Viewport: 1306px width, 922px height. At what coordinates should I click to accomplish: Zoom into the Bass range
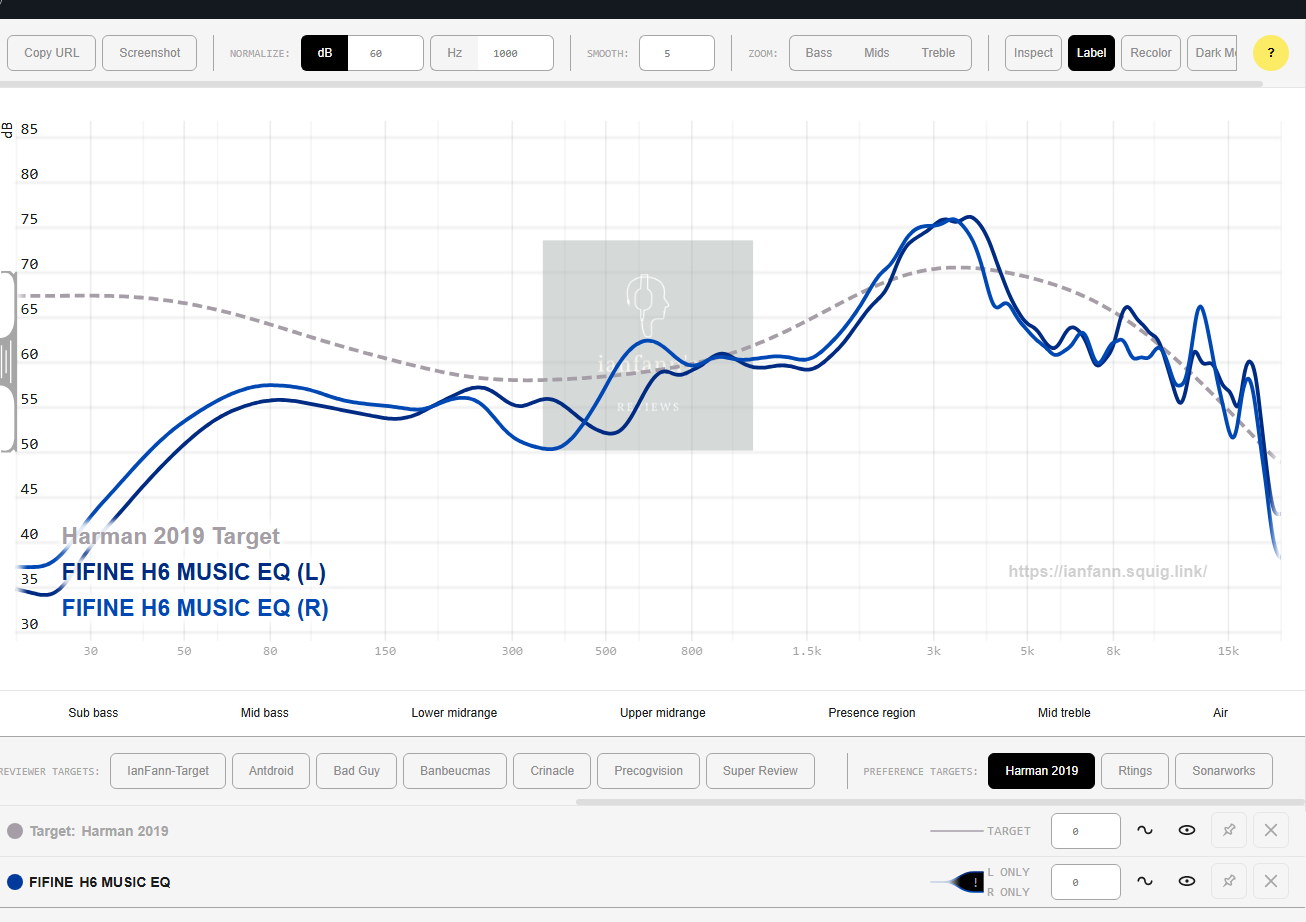[x=819, y=53]
